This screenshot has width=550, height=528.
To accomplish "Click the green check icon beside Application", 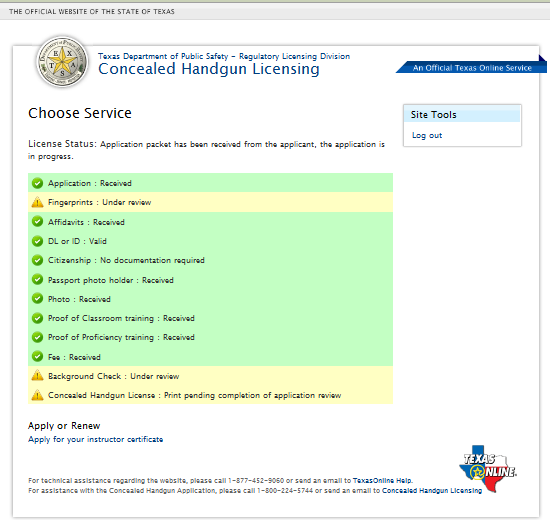I will coord(37,183).
